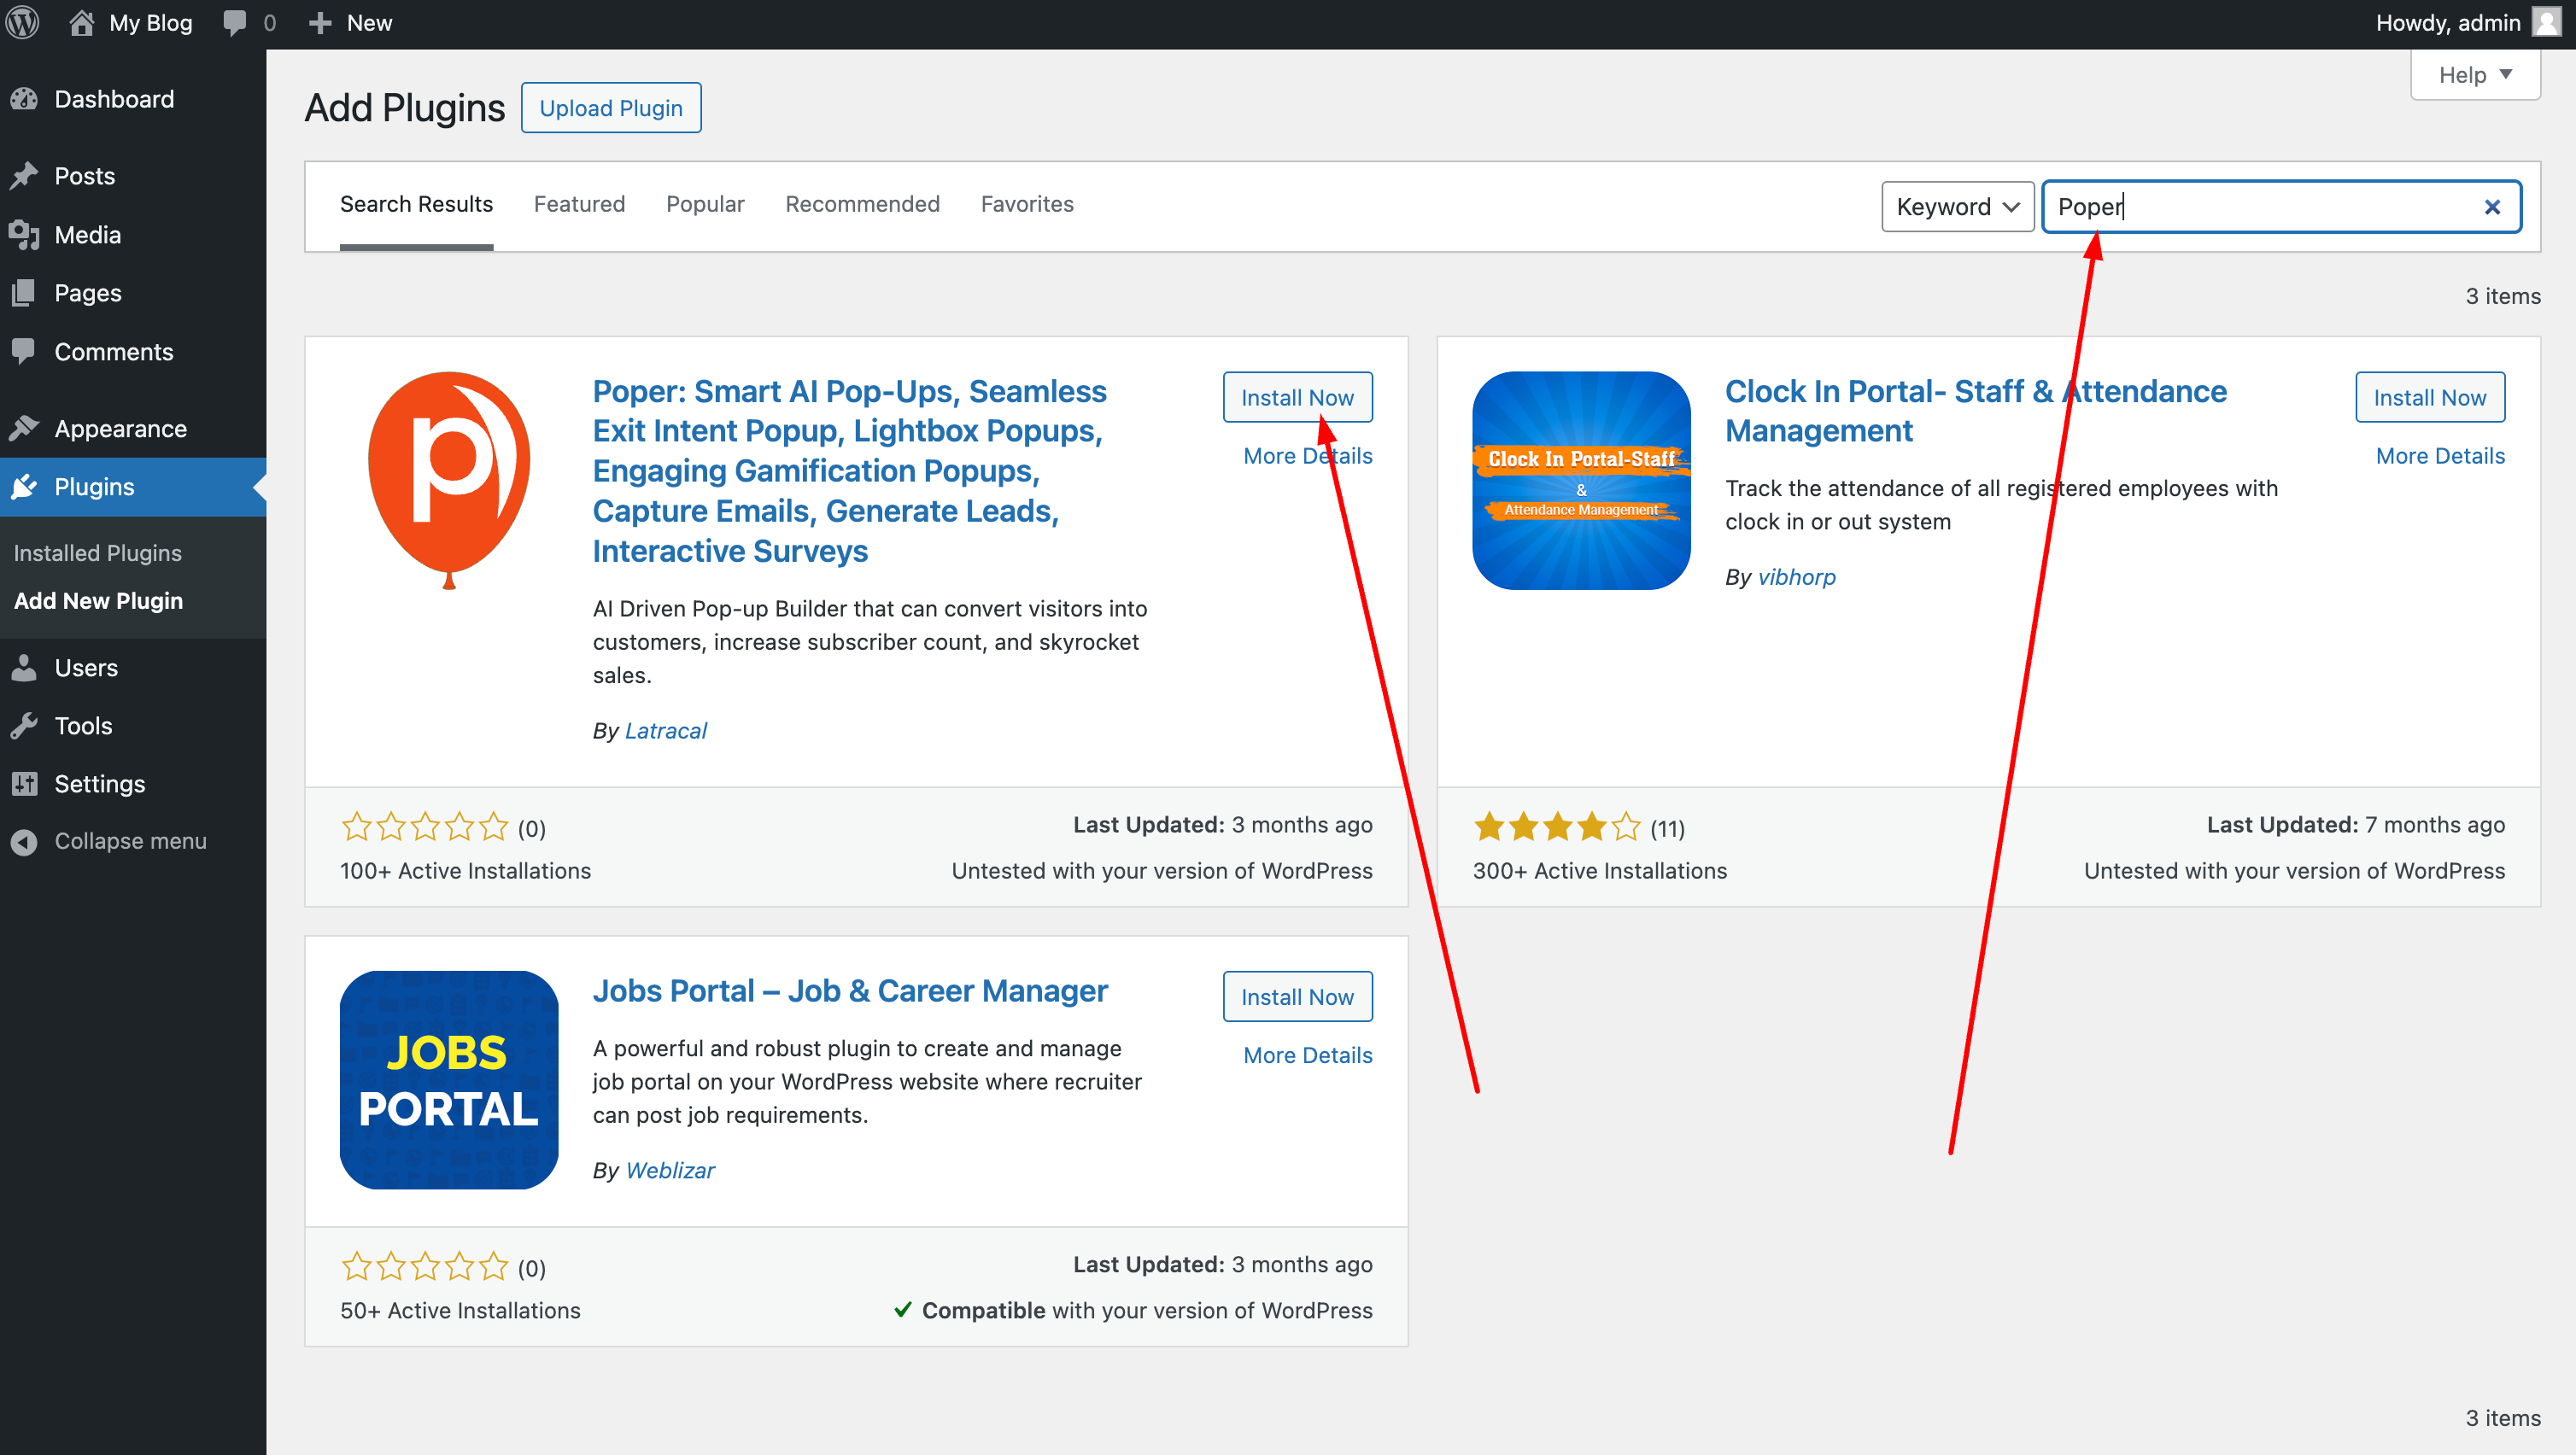The height and width of the screenshot is (1455, 2576).
Task: Click the Settings sliders icon
Action: pyautogui.click(x=25, y=784)
